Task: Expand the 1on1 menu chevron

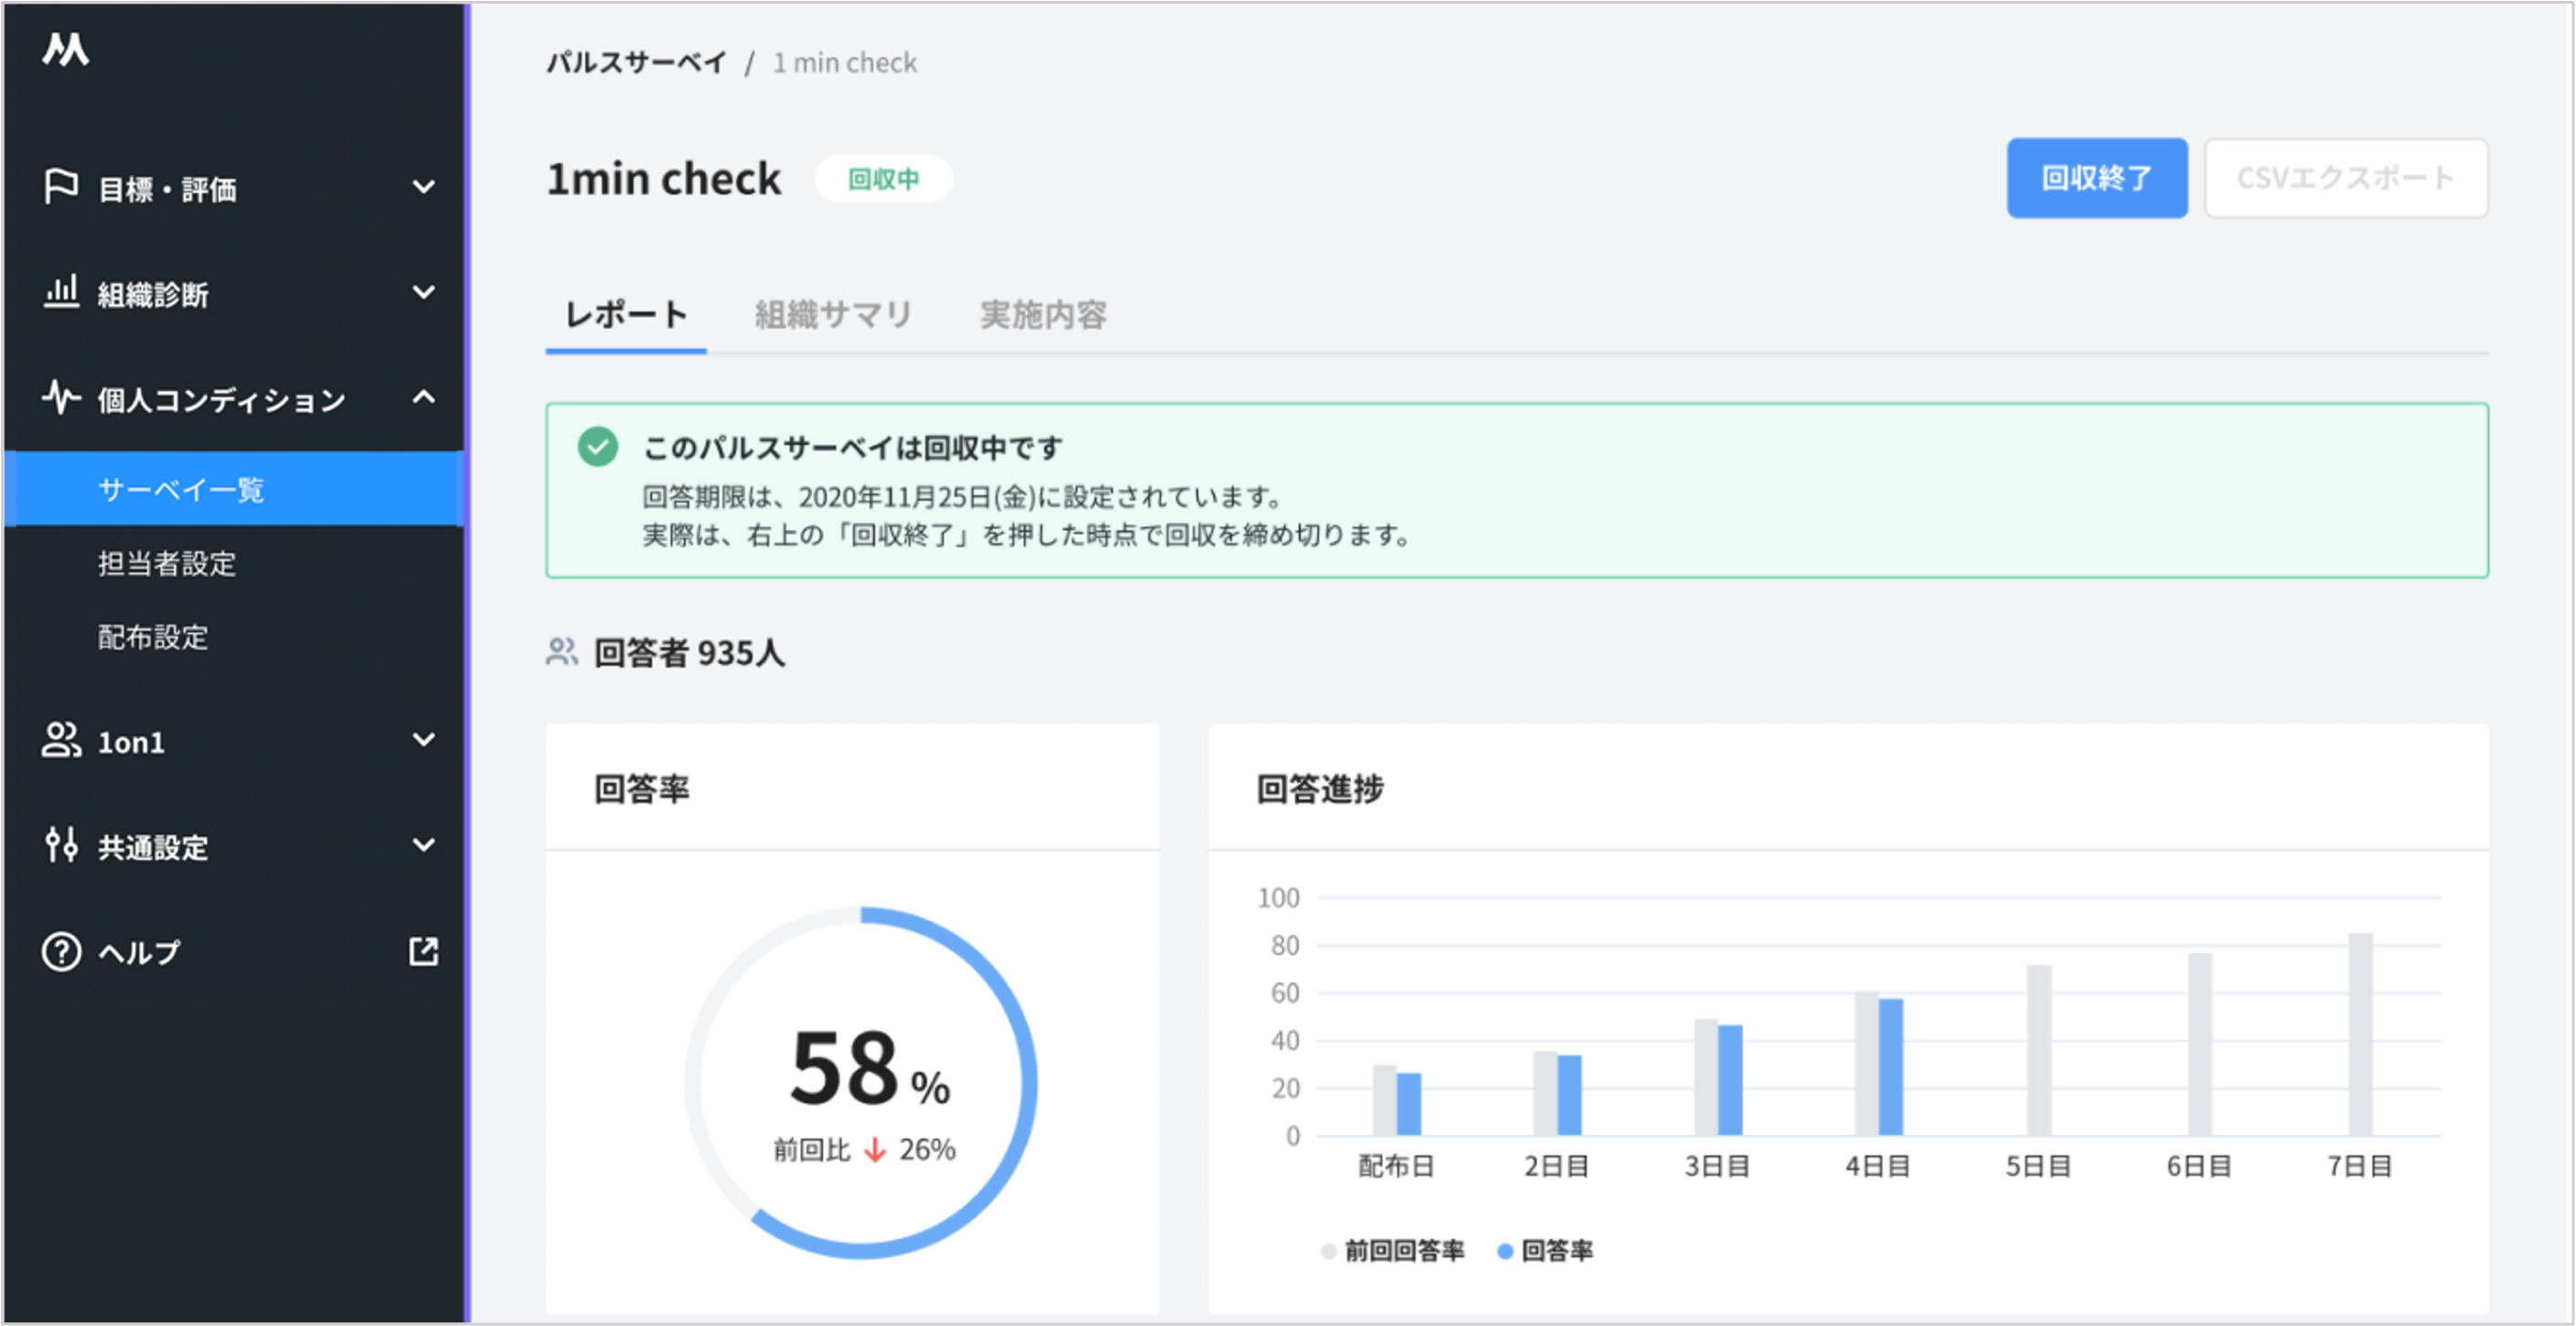Action: click(x=424, y=740)
